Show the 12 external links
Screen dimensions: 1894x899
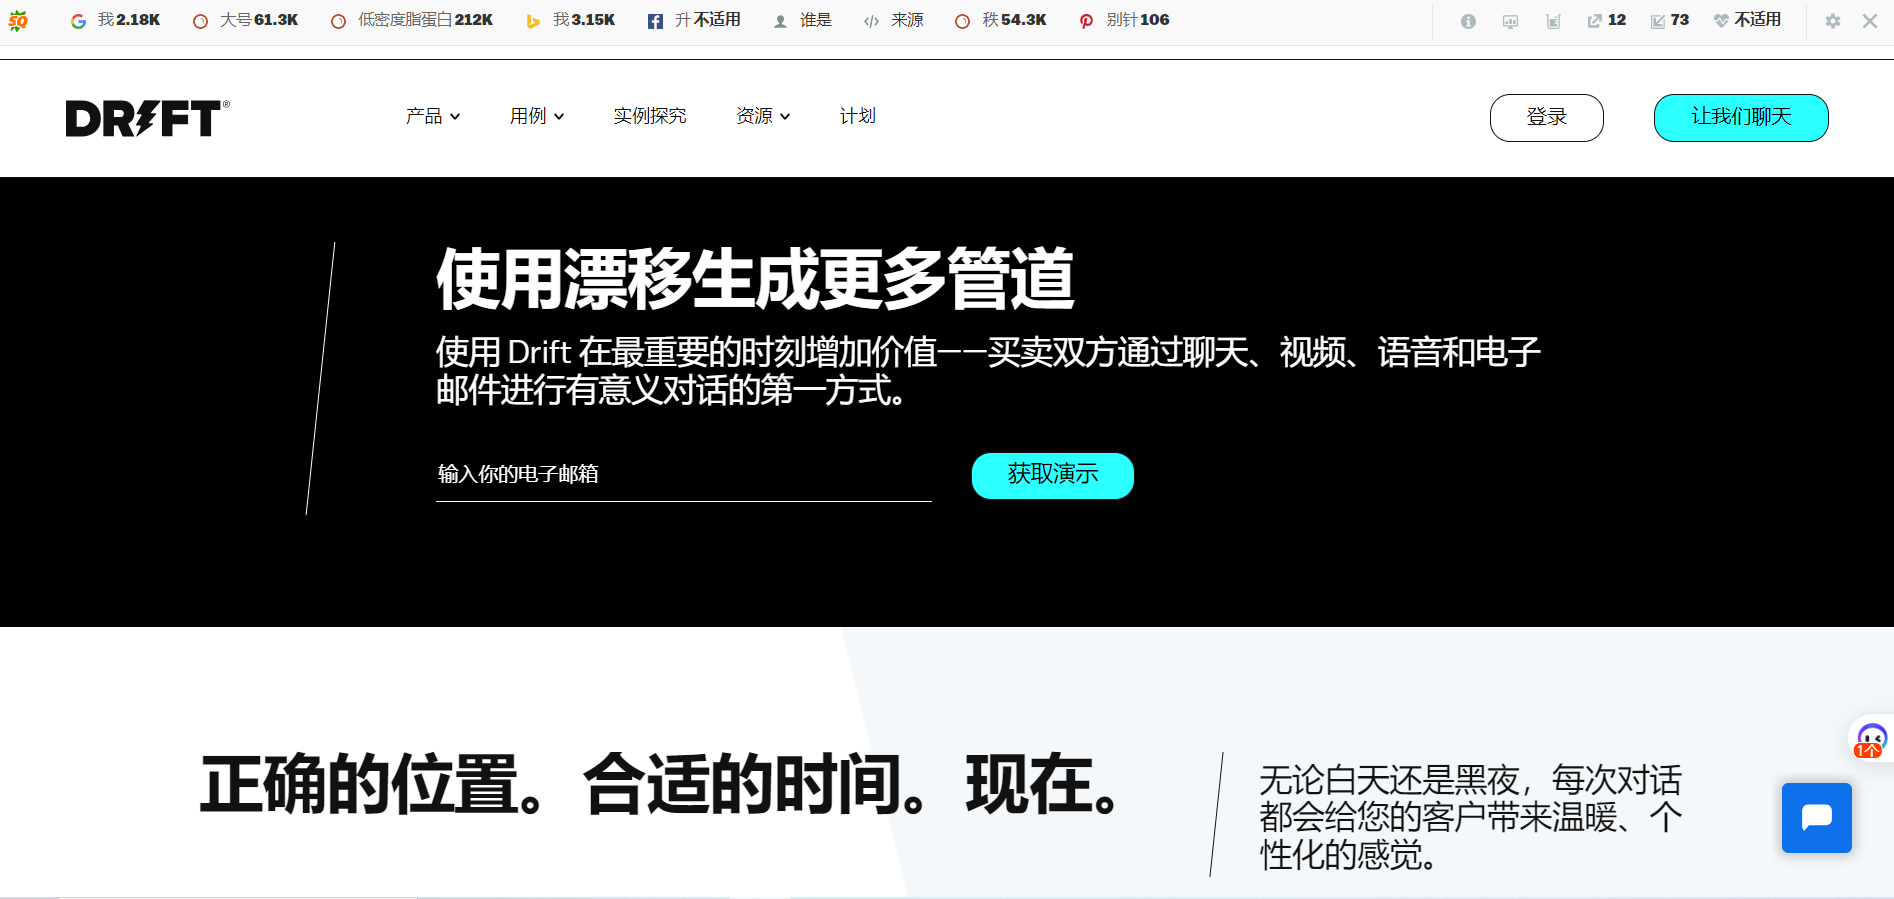coord(1606,20)
